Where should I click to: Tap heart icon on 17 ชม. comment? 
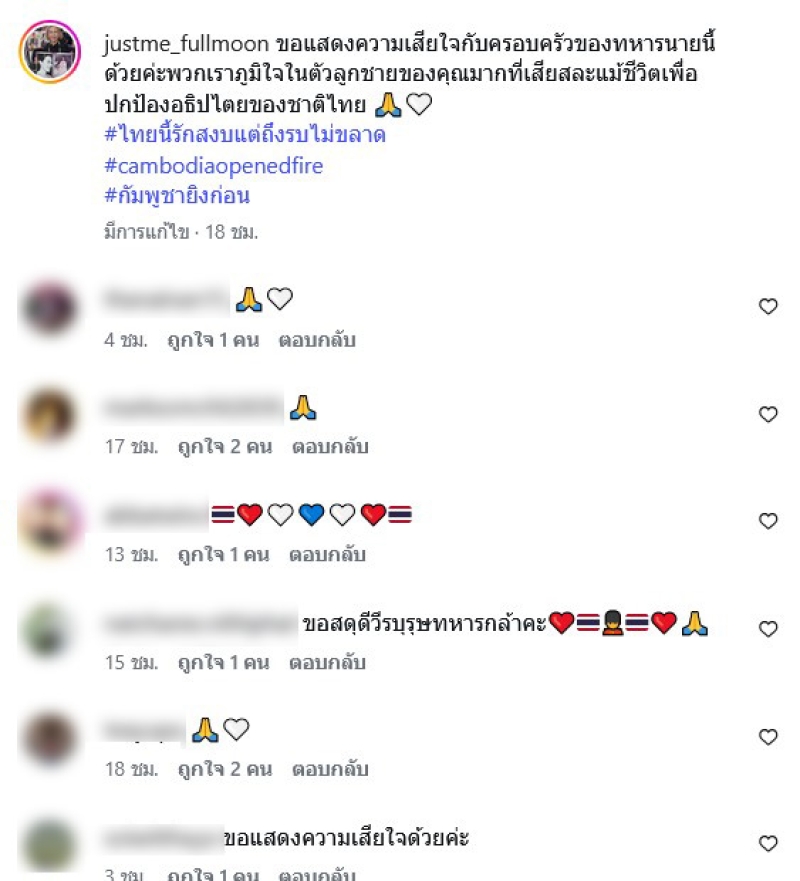[768, 414]
